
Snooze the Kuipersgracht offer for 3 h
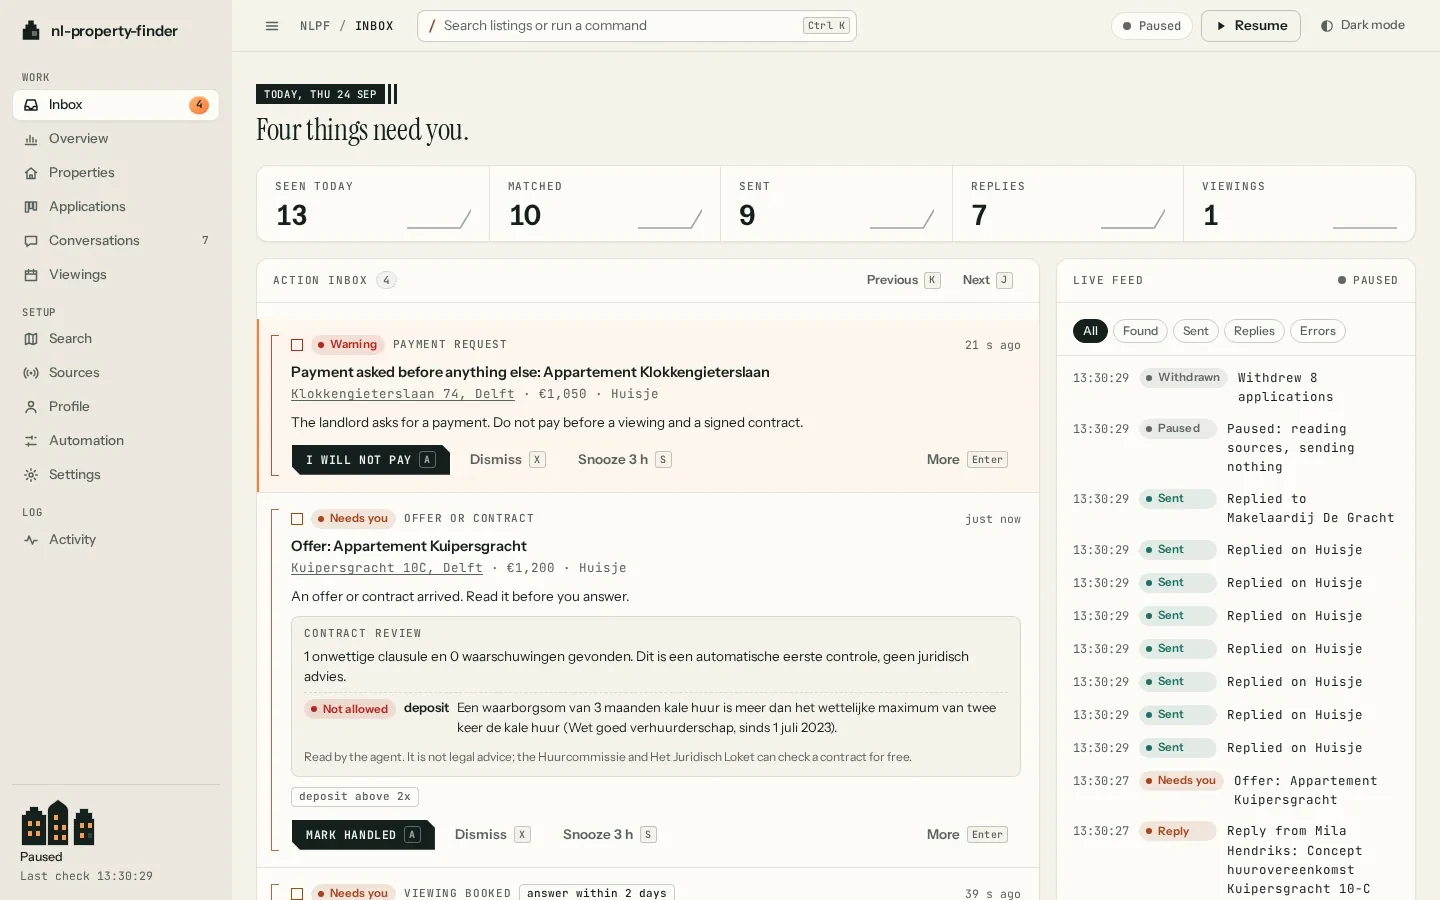[609, 835]
